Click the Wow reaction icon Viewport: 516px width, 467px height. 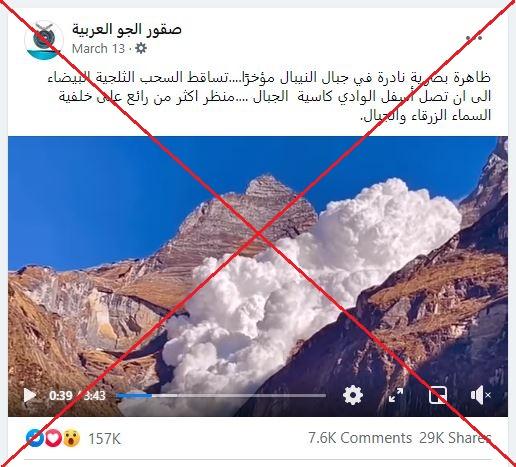click(71, 438)
